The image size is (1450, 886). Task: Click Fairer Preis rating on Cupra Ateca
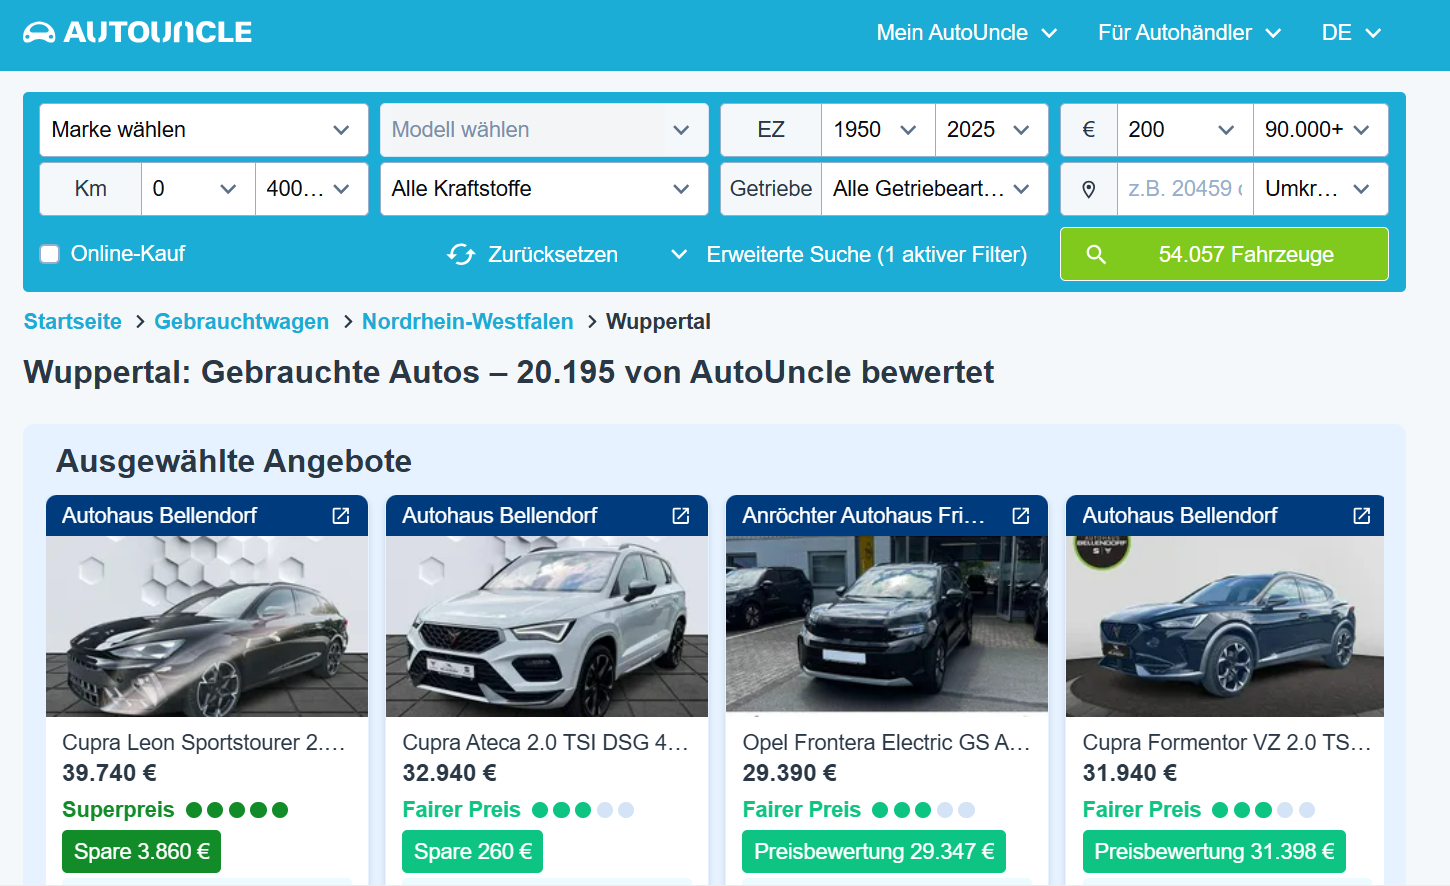coord(518,810)
